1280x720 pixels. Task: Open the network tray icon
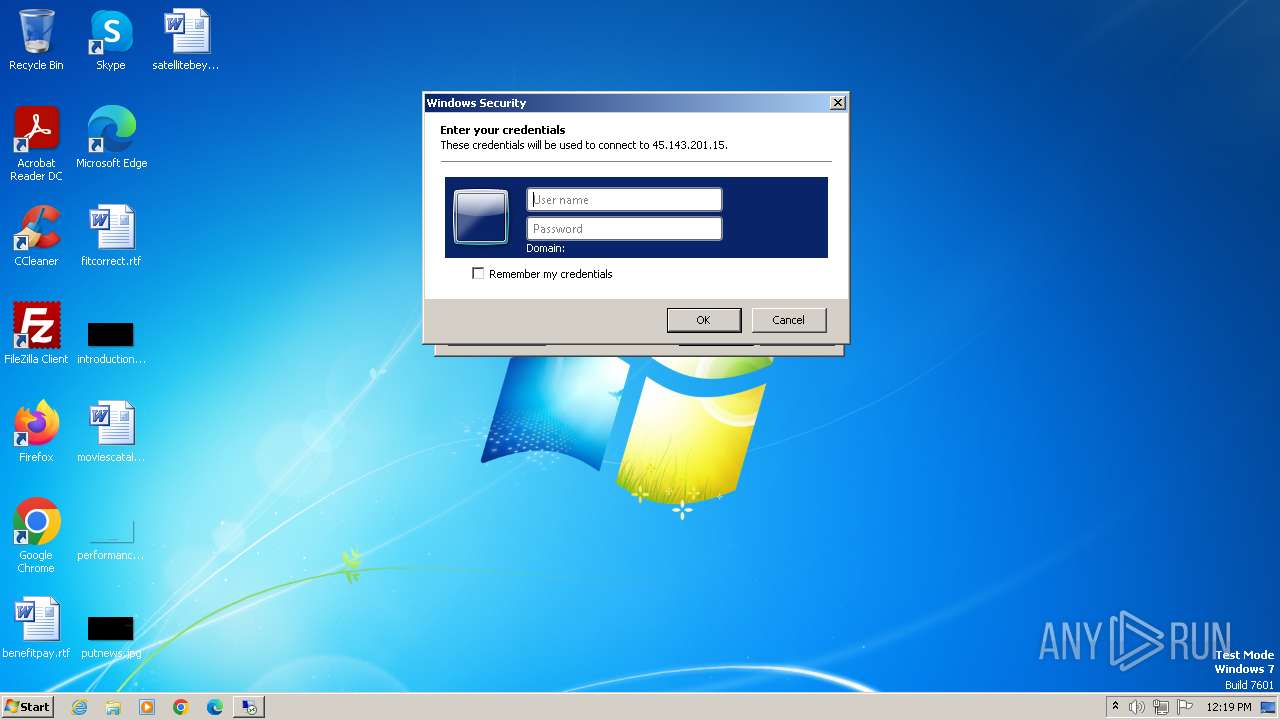coord(1161,707)
